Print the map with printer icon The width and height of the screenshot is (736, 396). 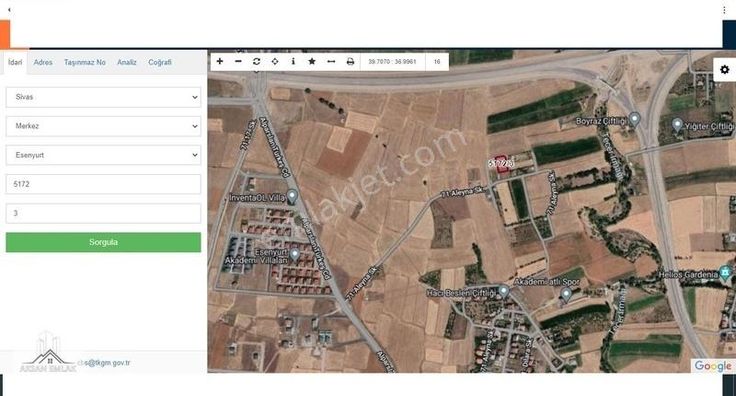350,61
